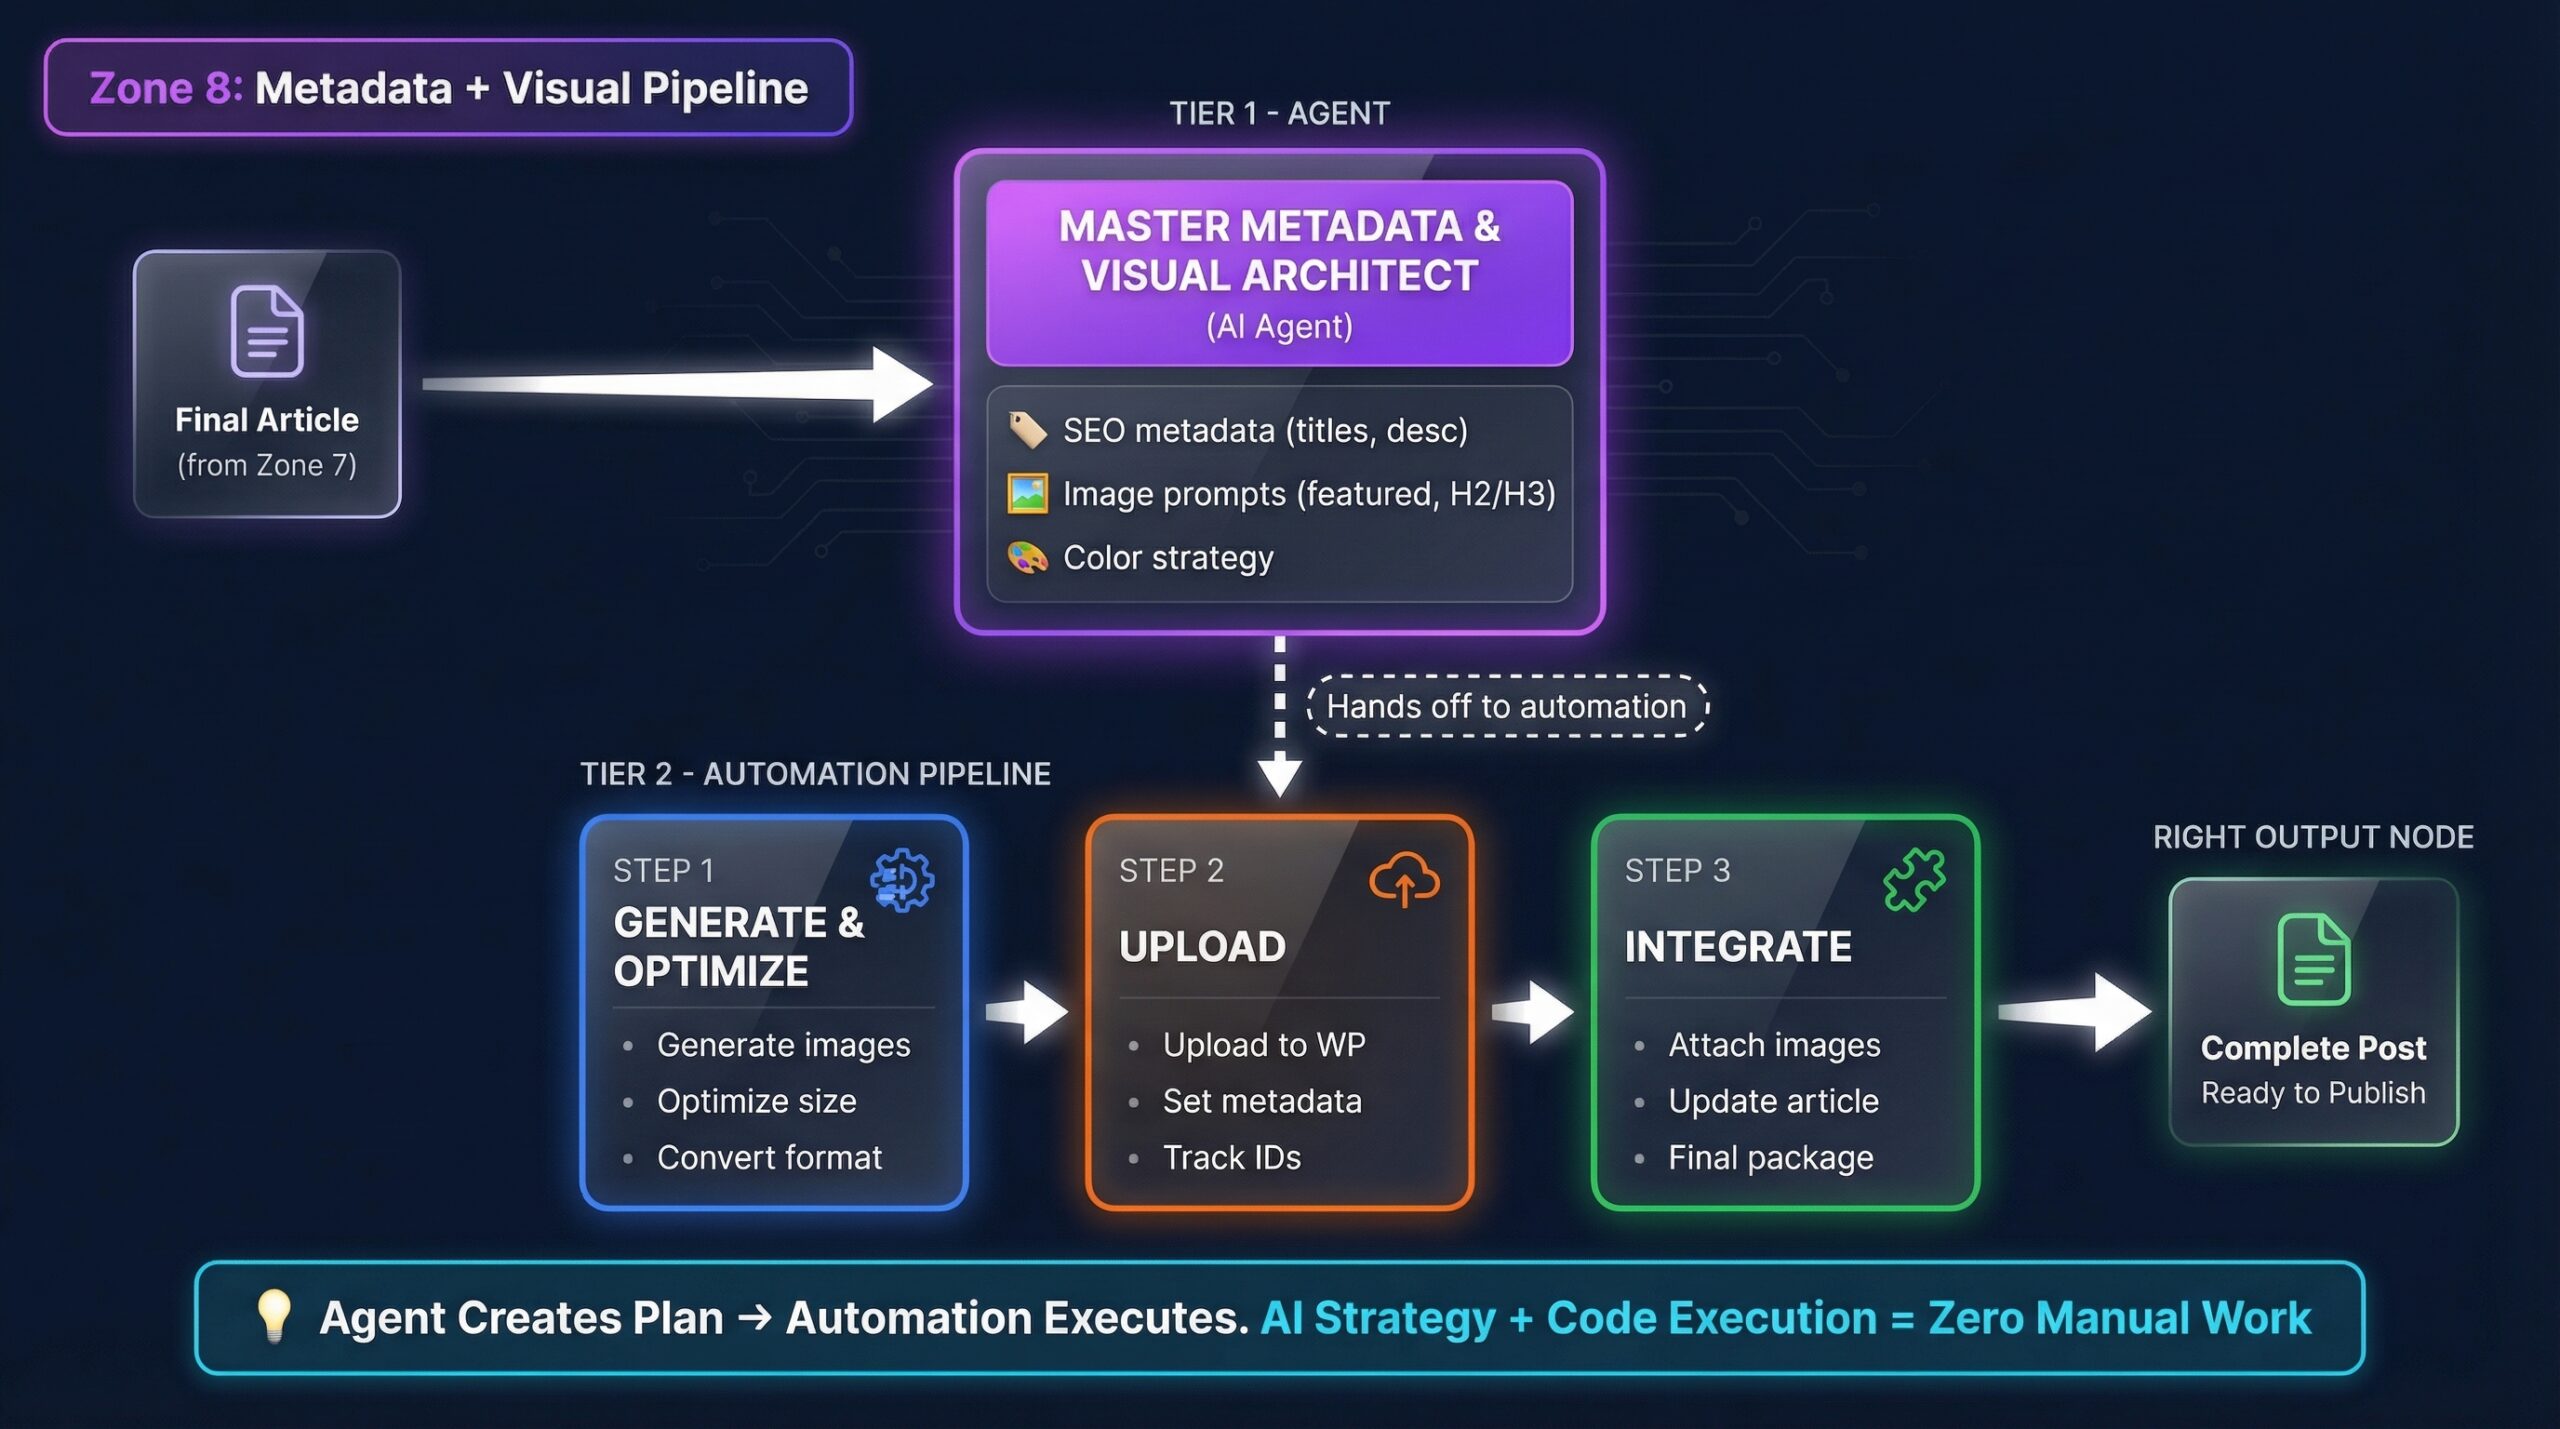Click the Zone 8 title label
The image size is (2560, 1429).
[x=448, y=88]
